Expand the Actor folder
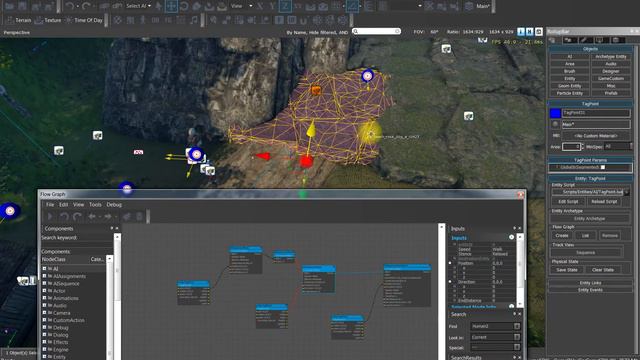Viewport: 640px width, 360px height. coord(44,291)
